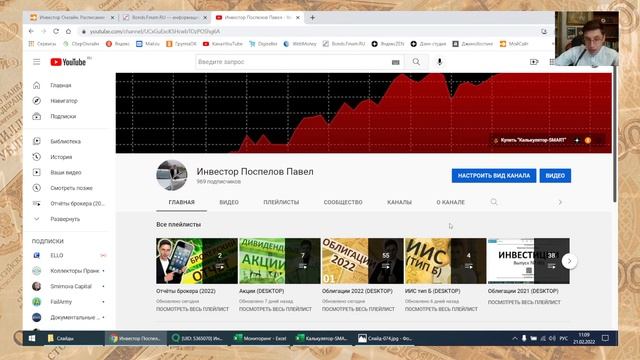The image size is (640, 360).
Task: Open the Облигации 2022 playlist thumbnail
Action: pyautogui.click(x=362, y=261)
